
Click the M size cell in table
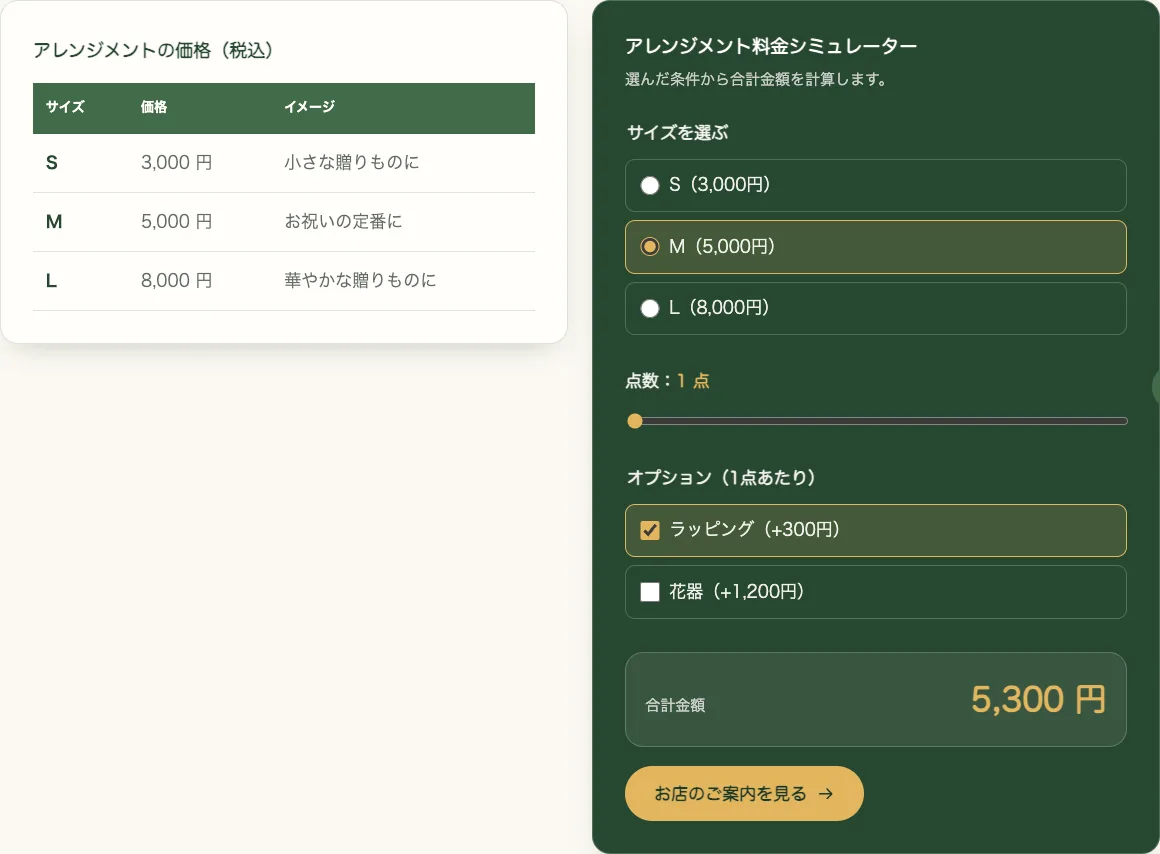click(54, 221)
